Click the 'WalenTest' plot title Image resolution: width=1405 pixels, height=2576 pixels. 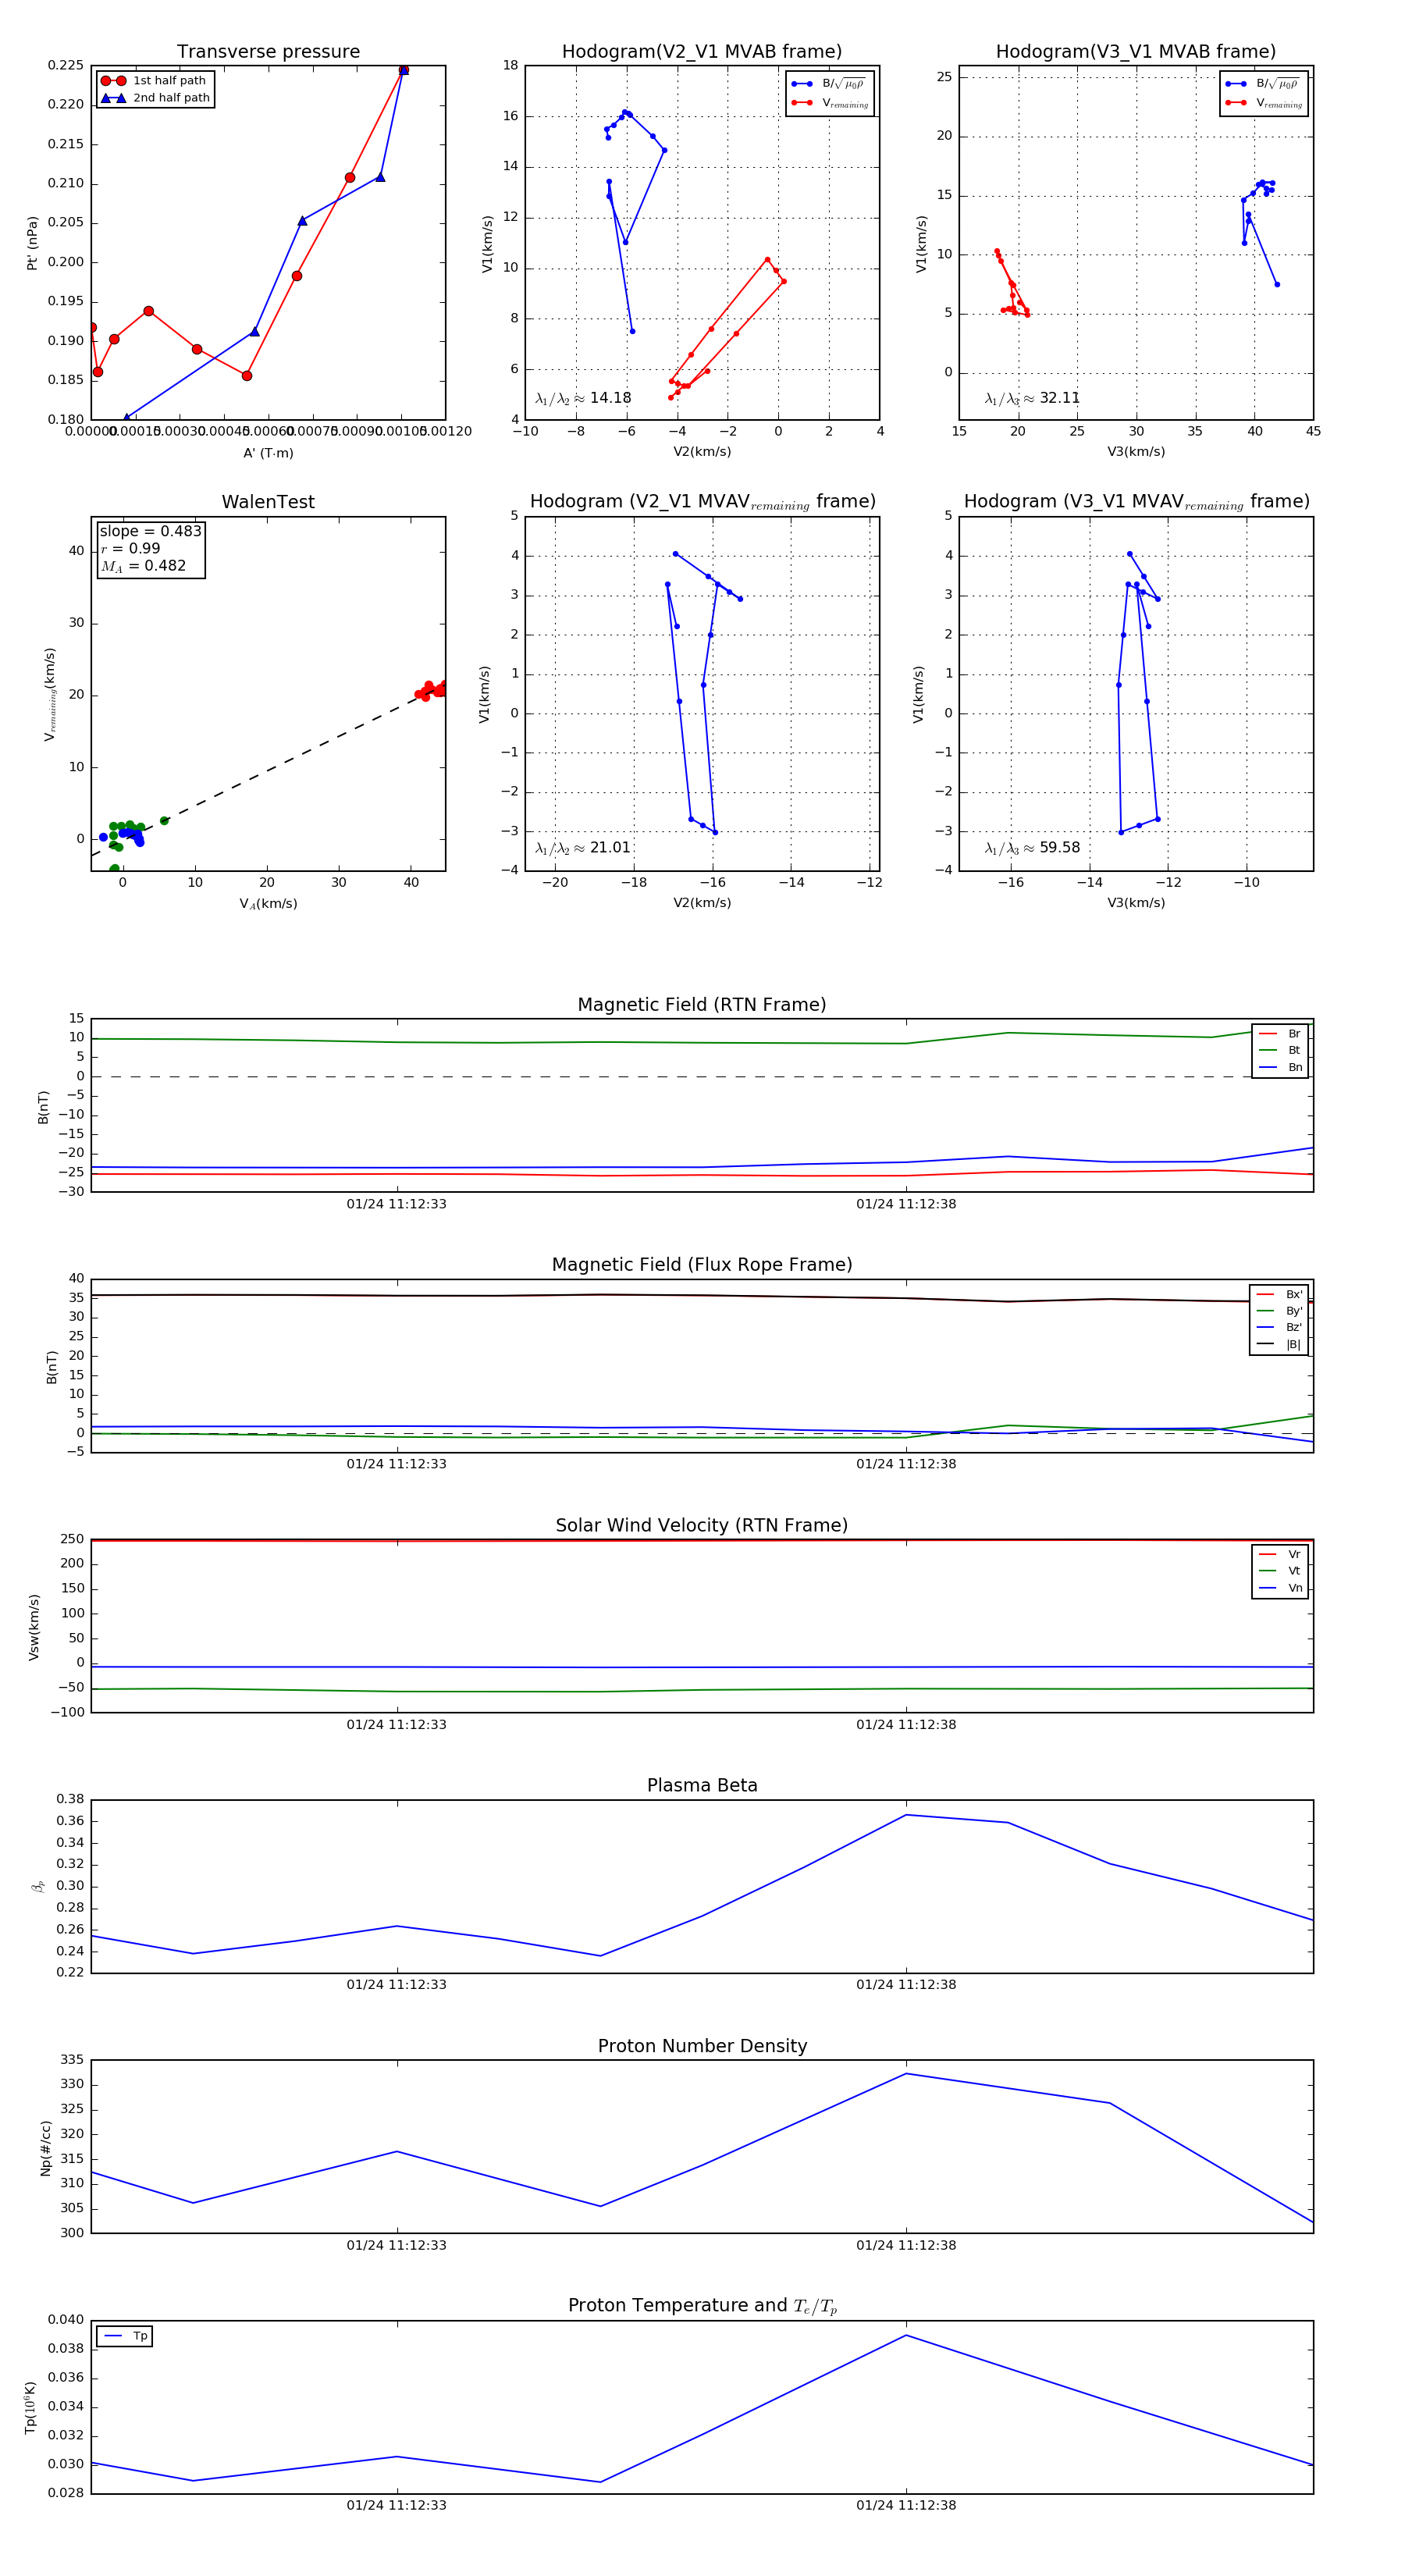[x=268, y=502]
